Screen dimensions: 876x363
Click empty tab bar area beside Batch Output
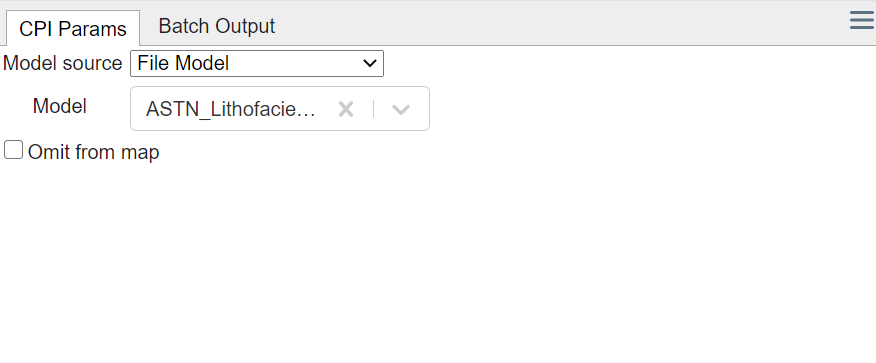click(x=559, y=25)
